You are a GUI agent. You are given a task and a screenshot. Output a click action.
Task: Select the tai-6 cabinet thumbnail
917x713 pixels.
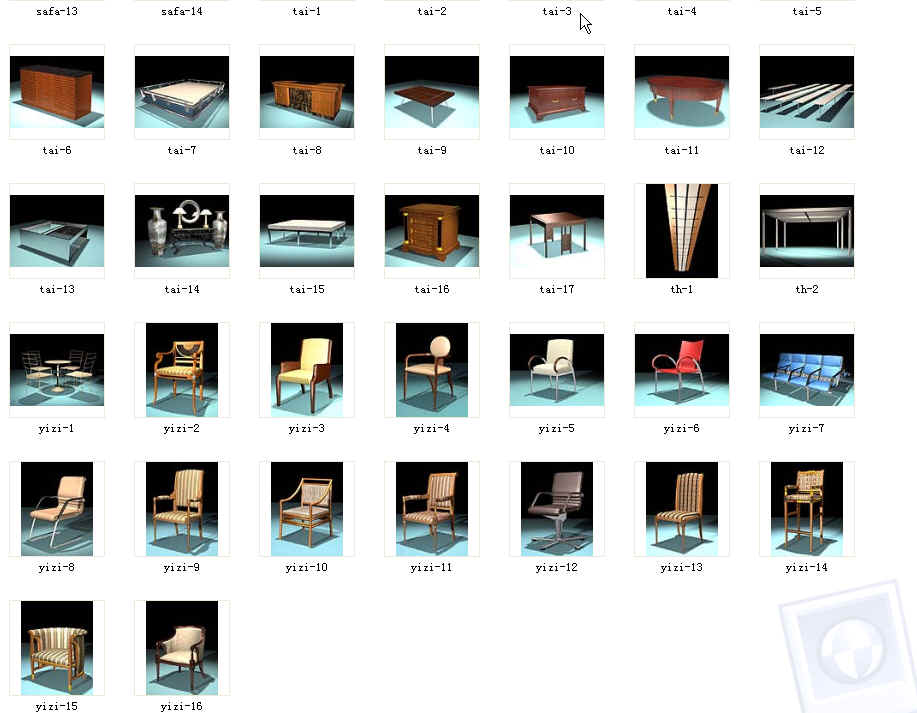click(x=57, y=92)
